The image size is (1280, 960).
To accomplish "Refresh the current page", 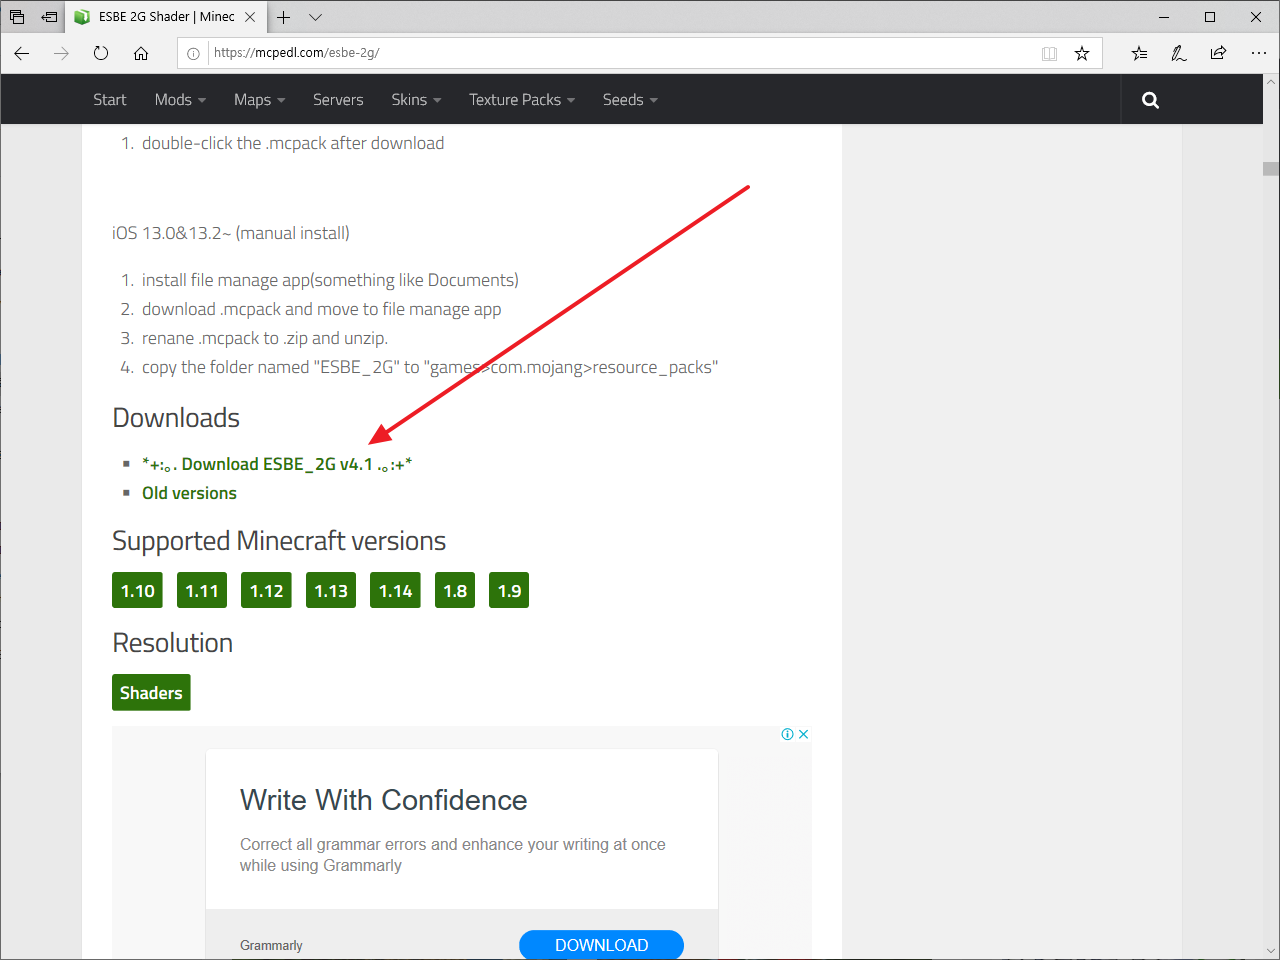I will pos(101,54).
